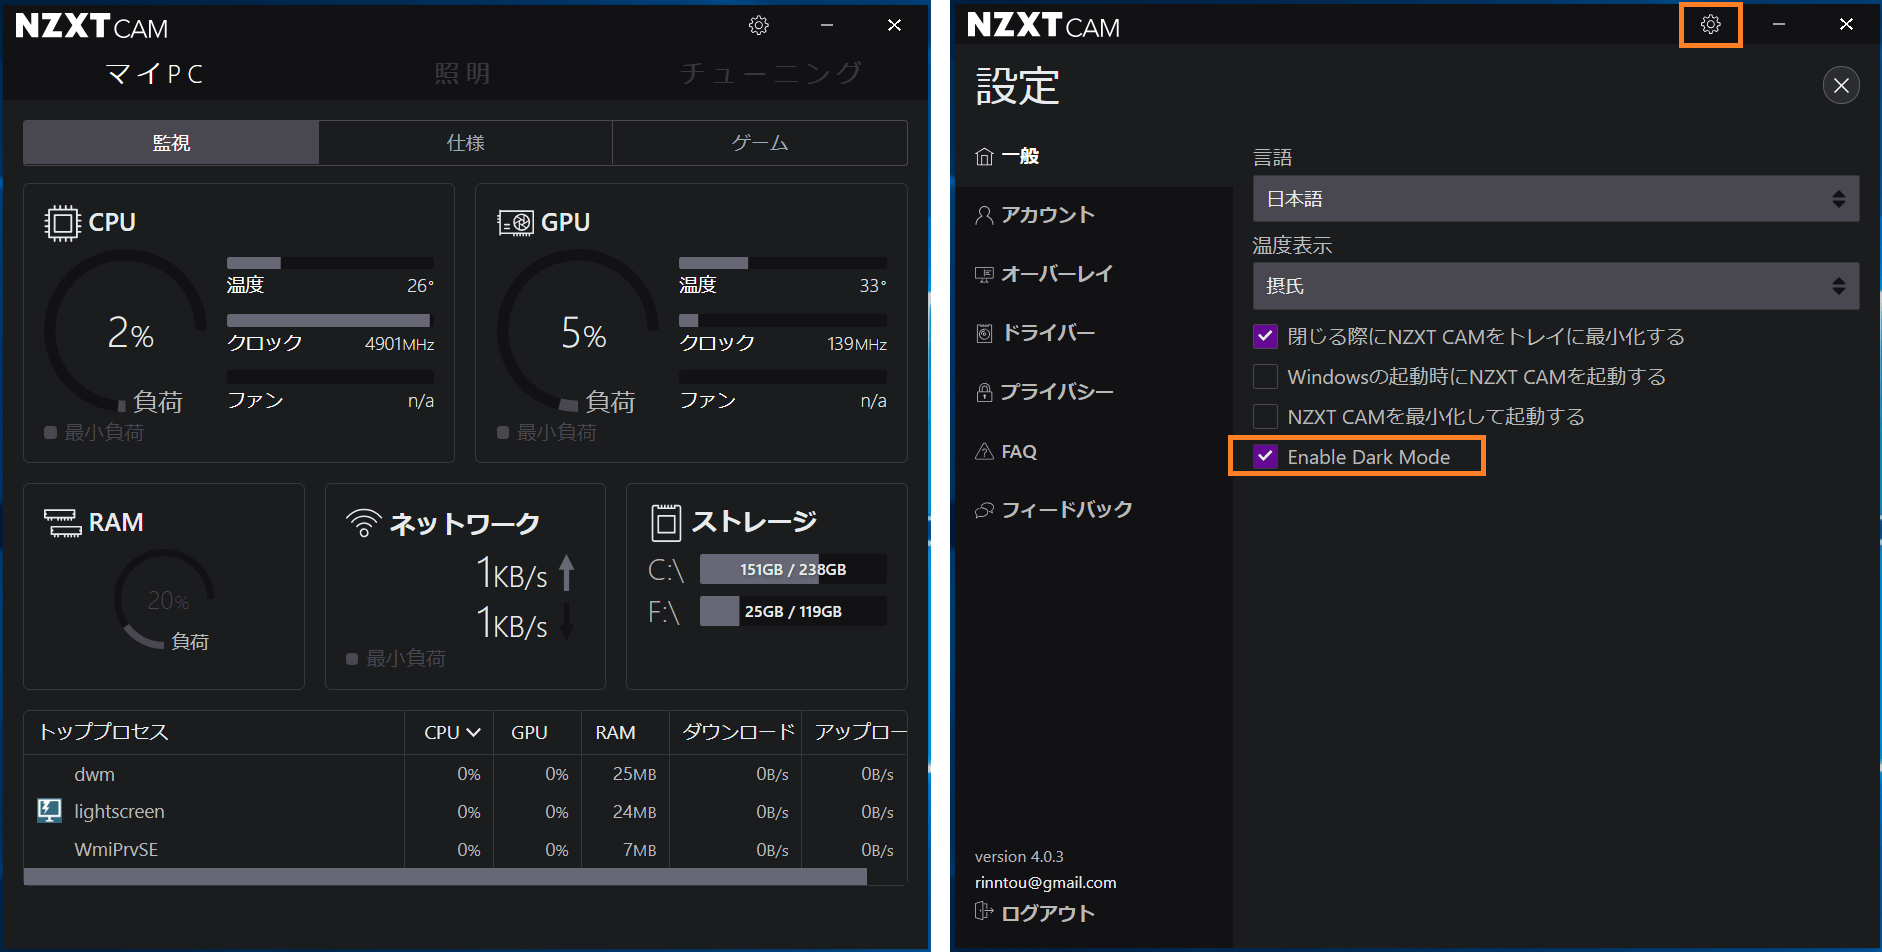
Task: Select the ゲーム sub-tab
Action: pyautogui.click(x=760, y=143)
